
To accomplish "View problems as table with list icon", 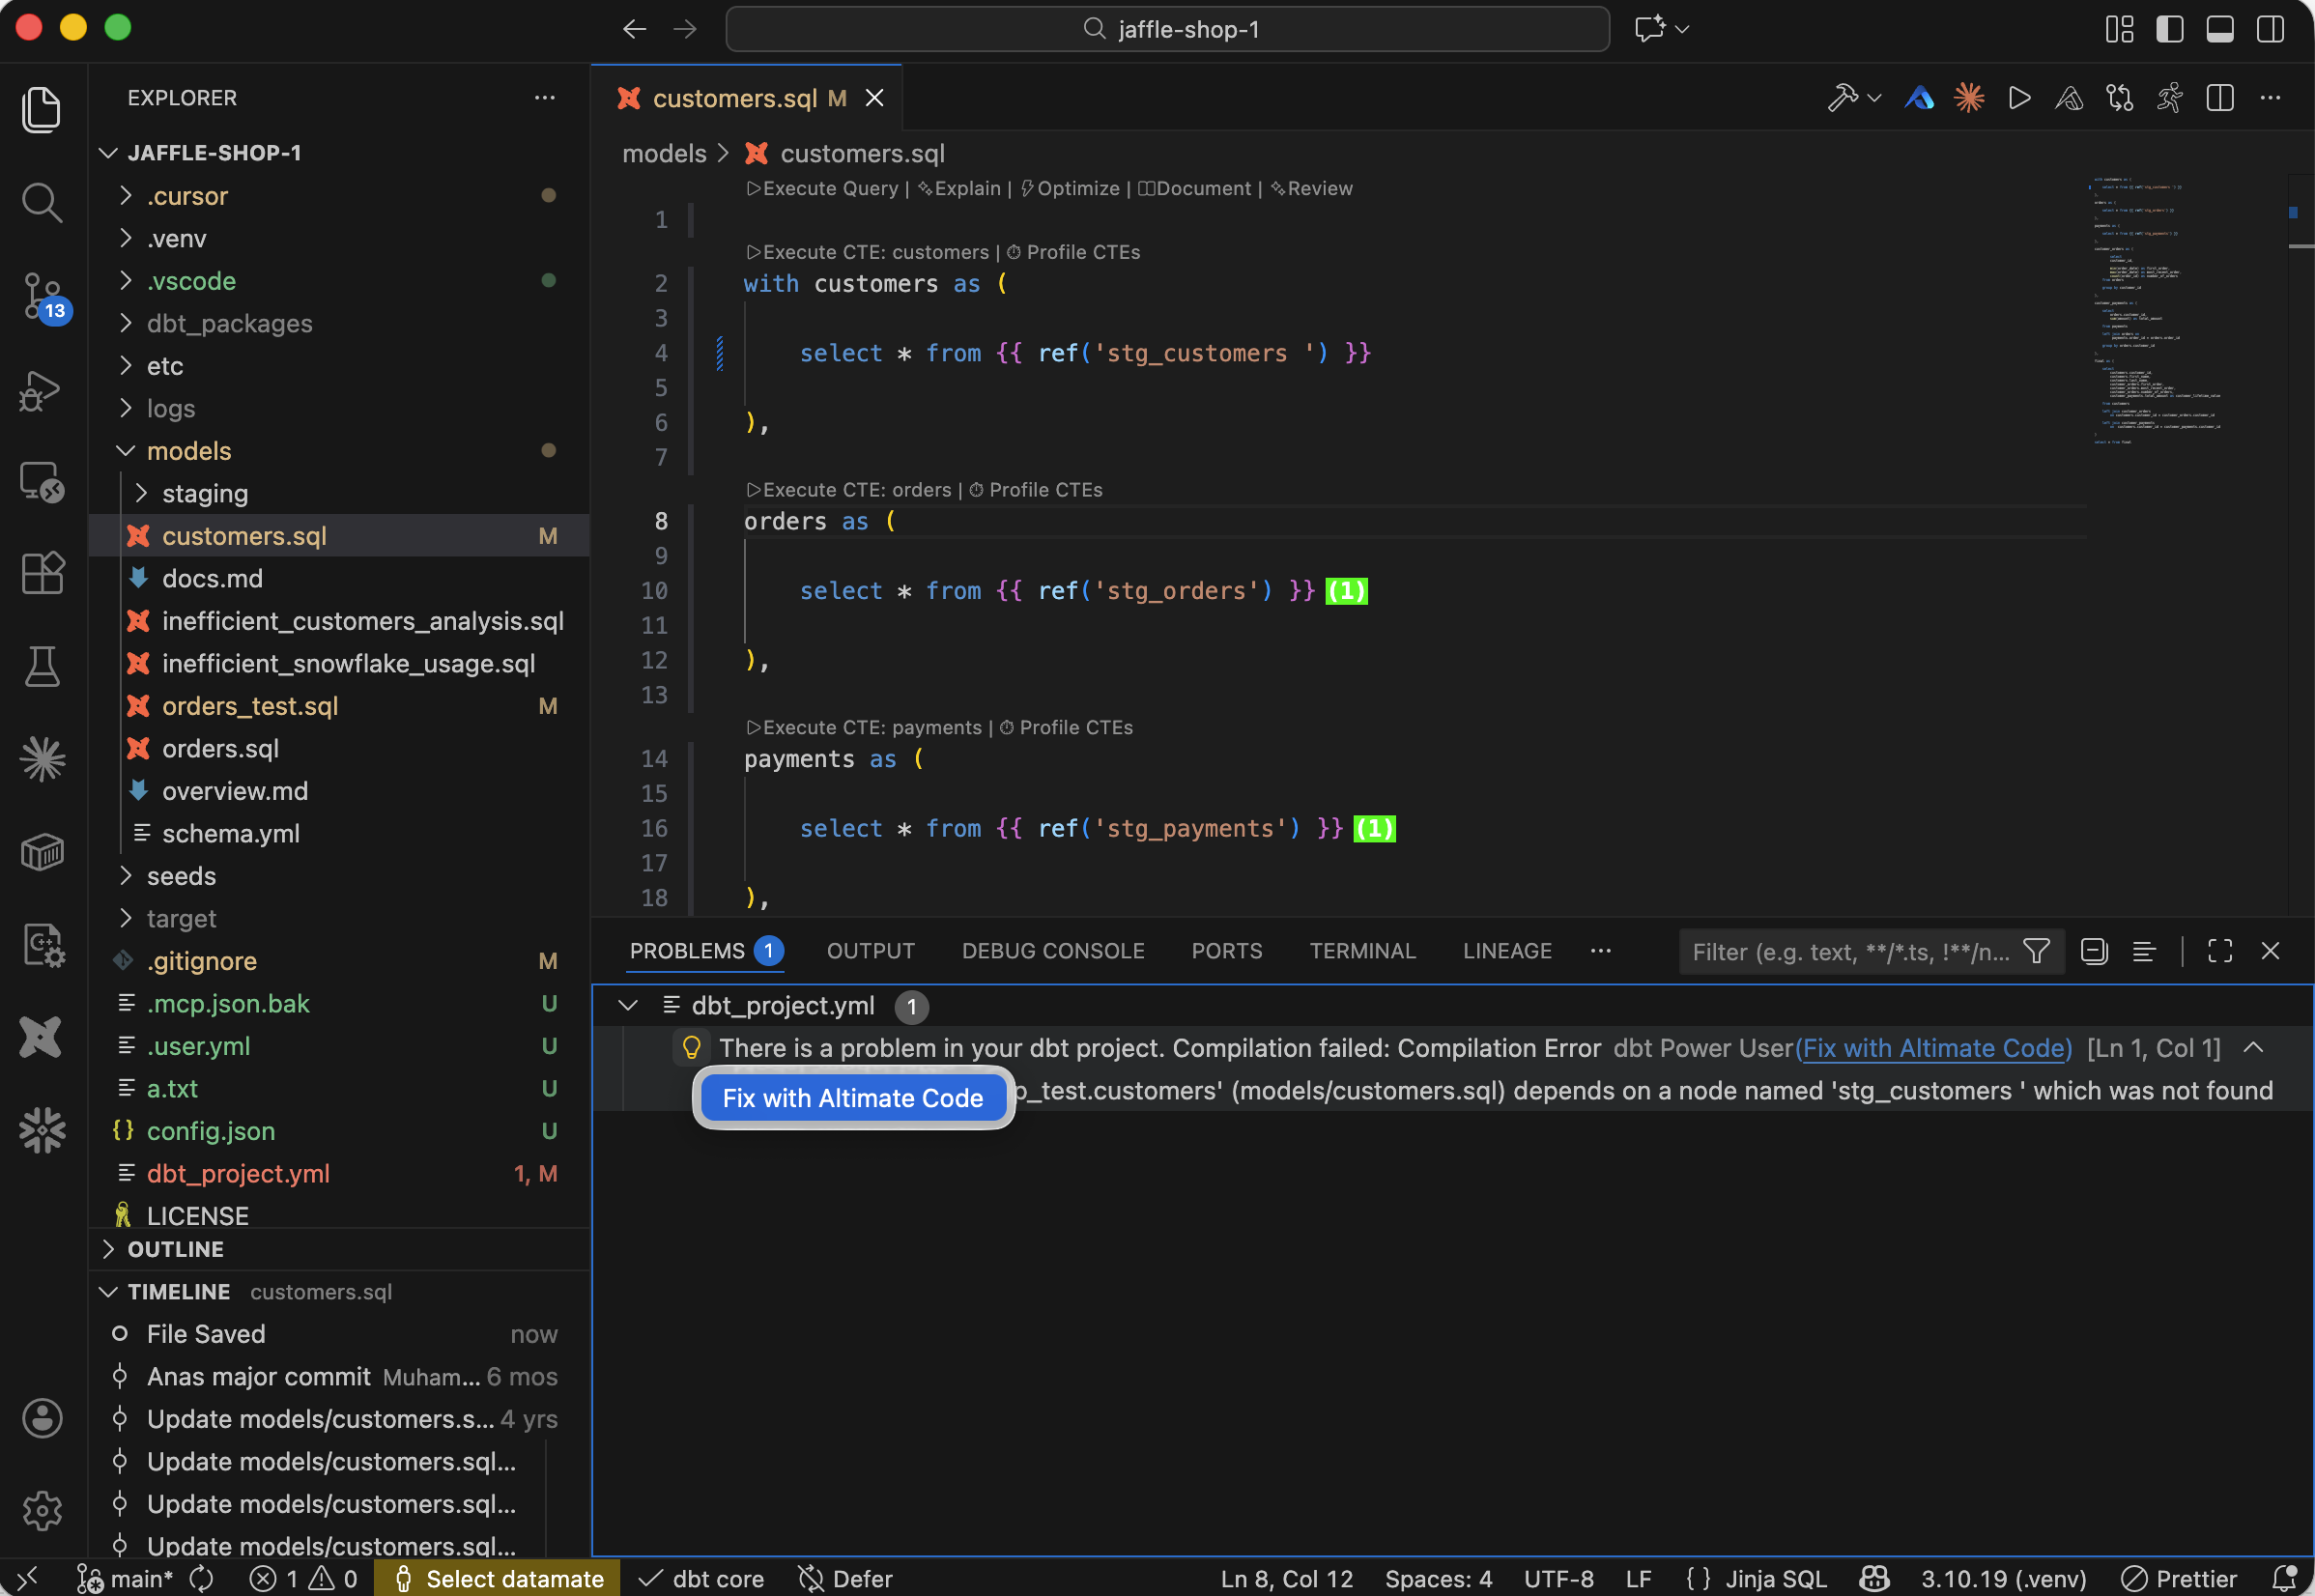I will (x=2144, y=951).
